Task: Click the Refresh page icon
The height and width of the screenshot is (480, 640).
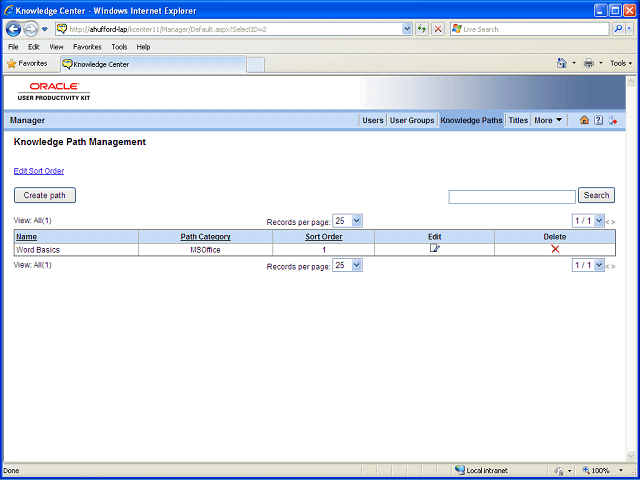Action: click(x=422, y=29)
